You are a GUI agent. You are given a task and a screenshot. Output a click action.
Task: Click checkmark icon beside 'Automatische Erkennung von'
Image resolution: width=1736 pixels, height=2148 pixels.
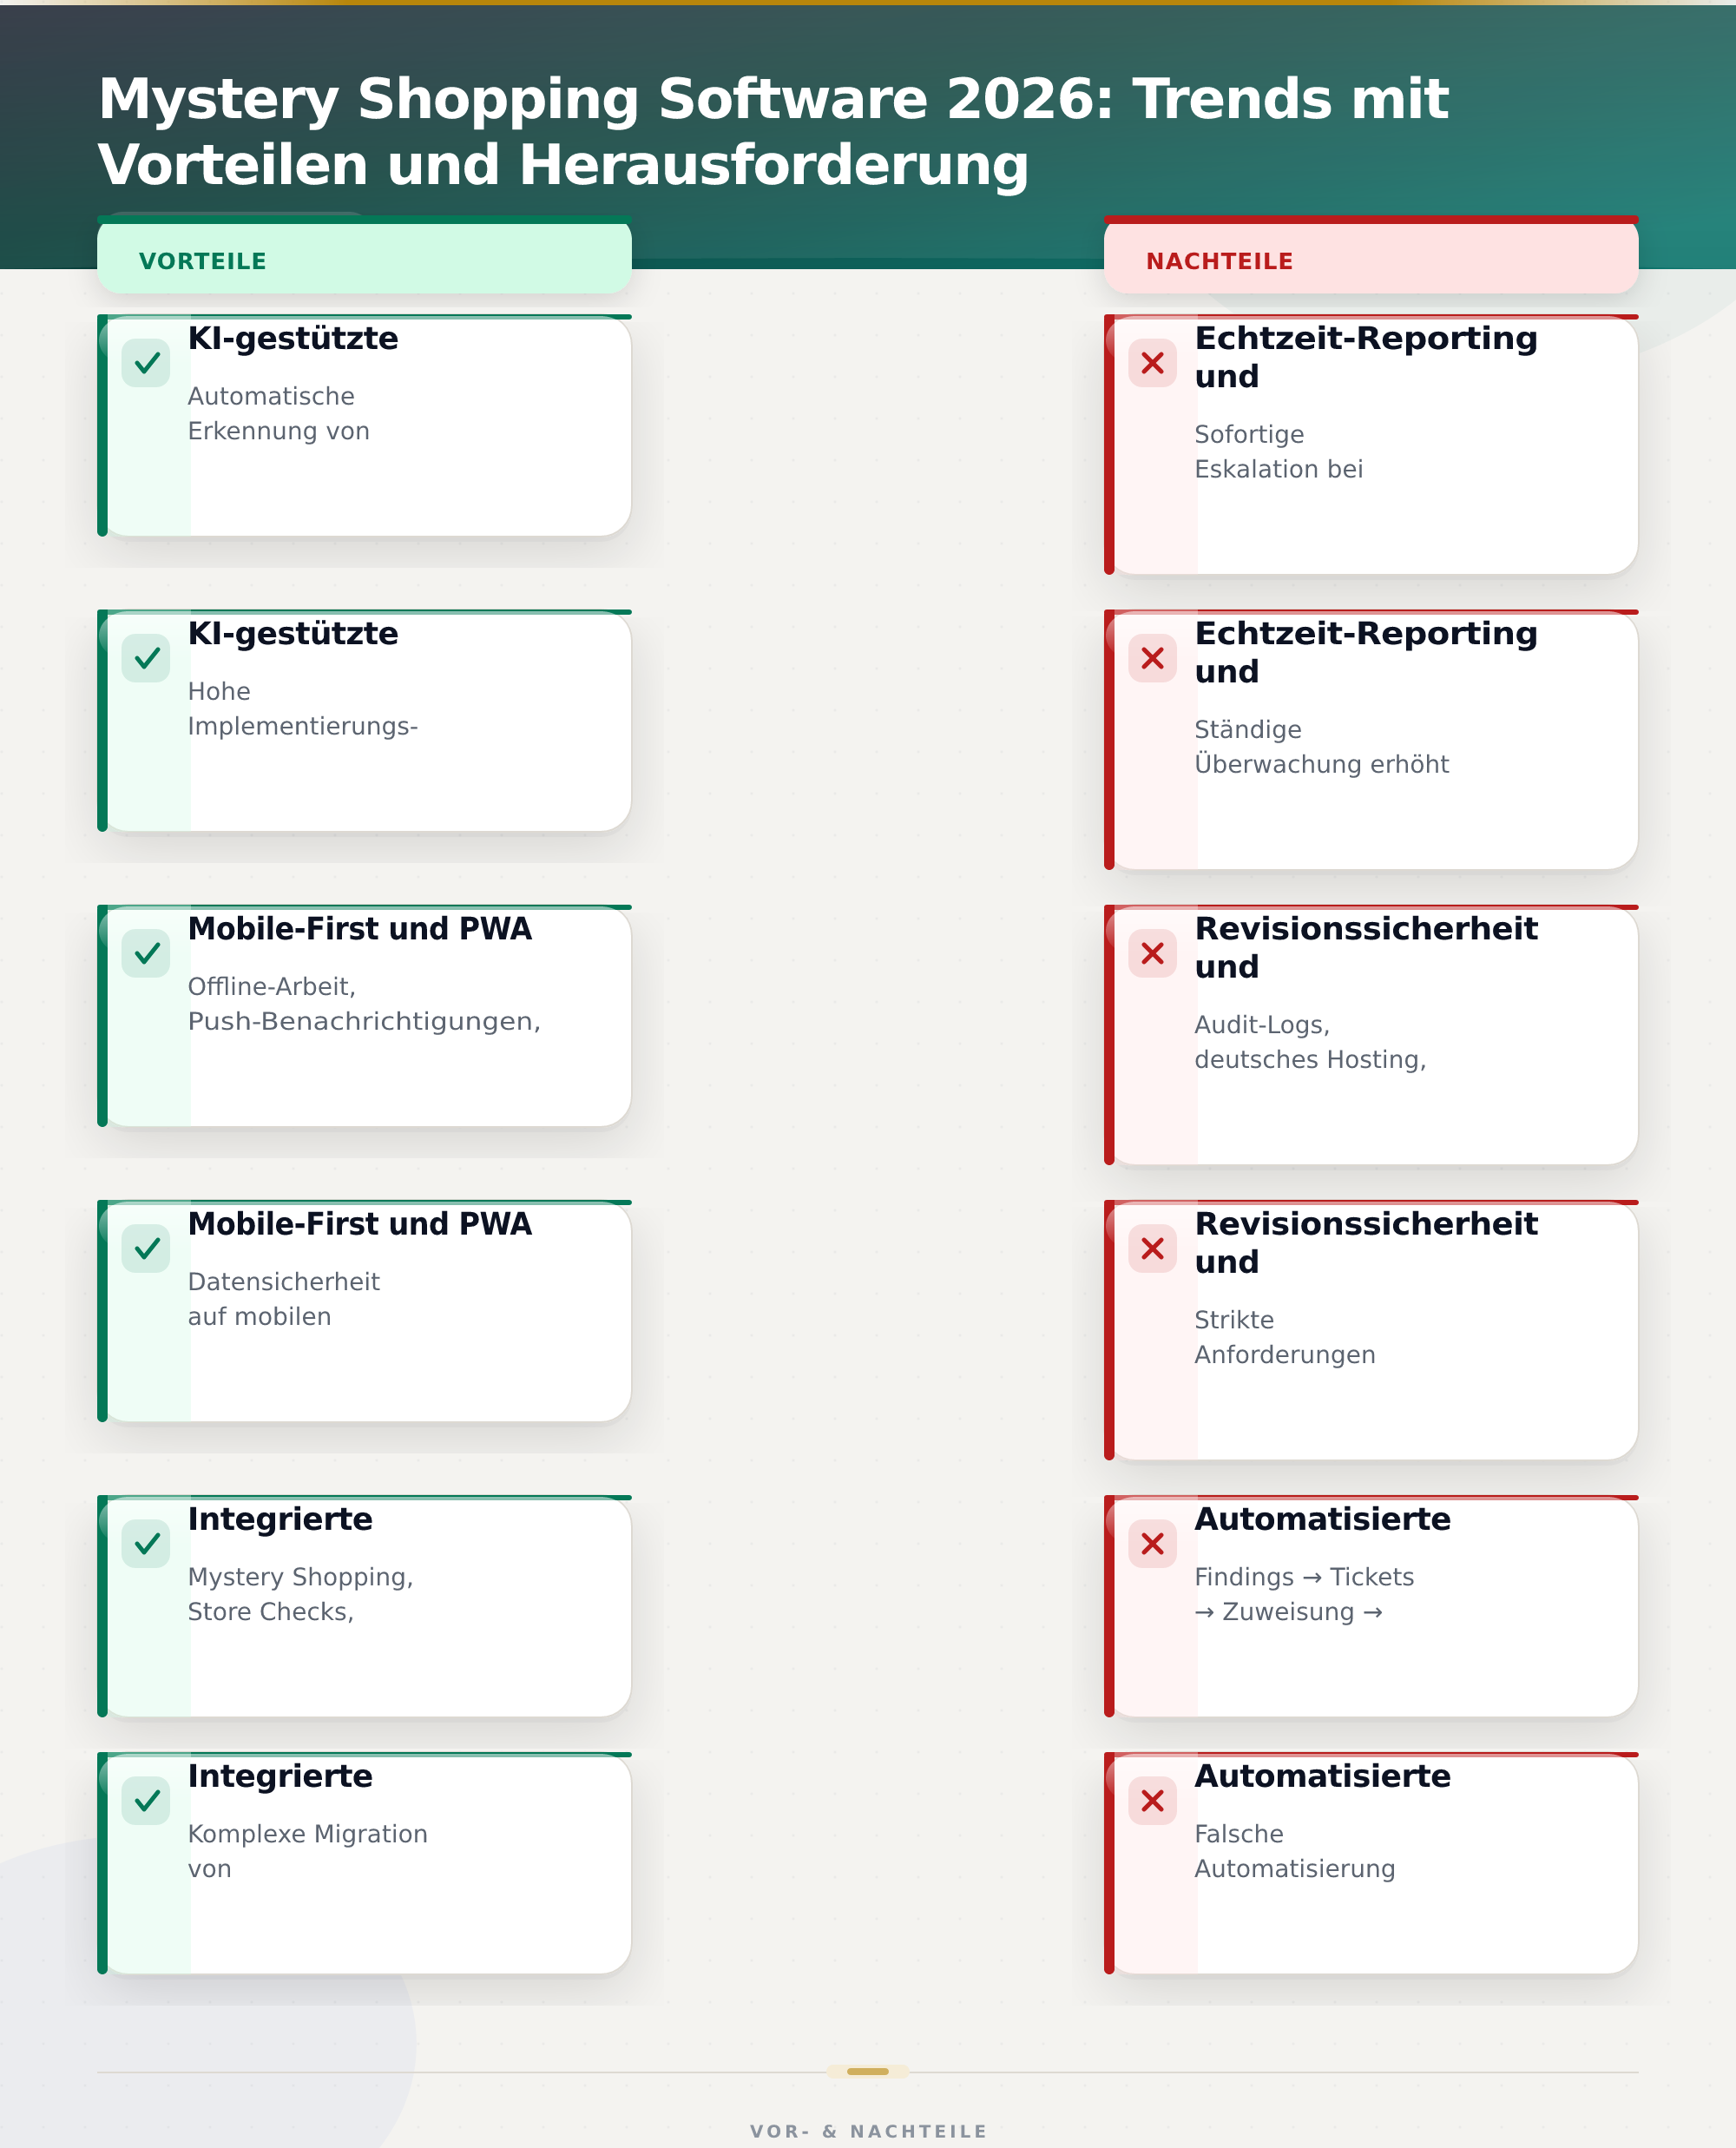tap(146, 363)
